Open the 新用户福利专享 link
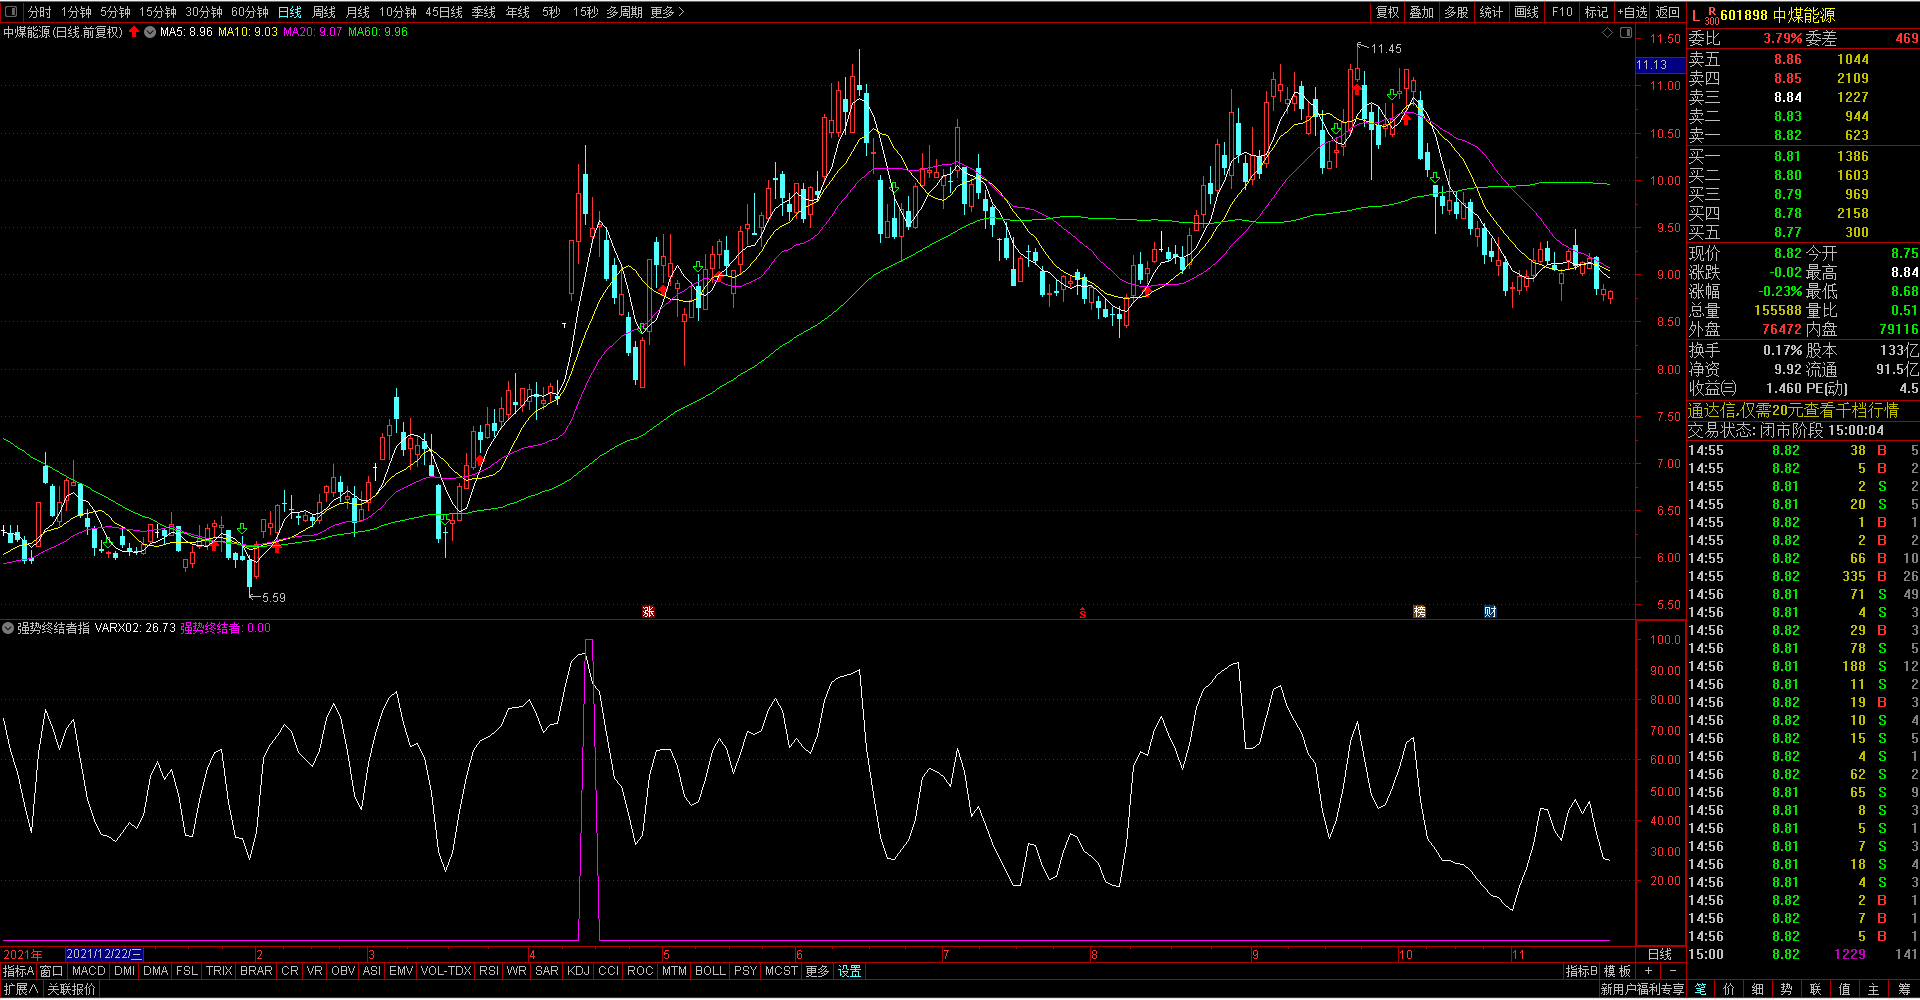The image size is (1920, 1000). [1642, 989]
